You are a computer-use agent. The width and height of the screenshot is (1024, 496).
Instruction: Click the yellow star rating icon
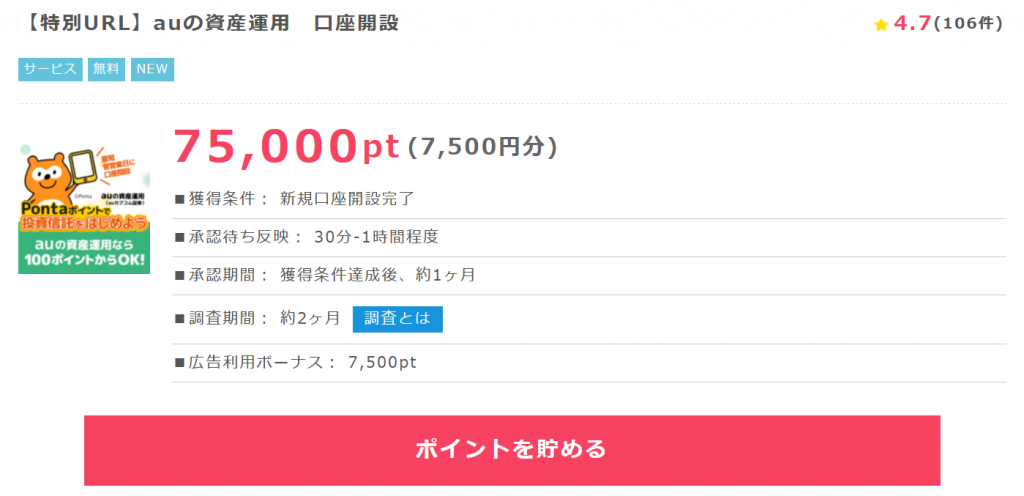[881, 25]
